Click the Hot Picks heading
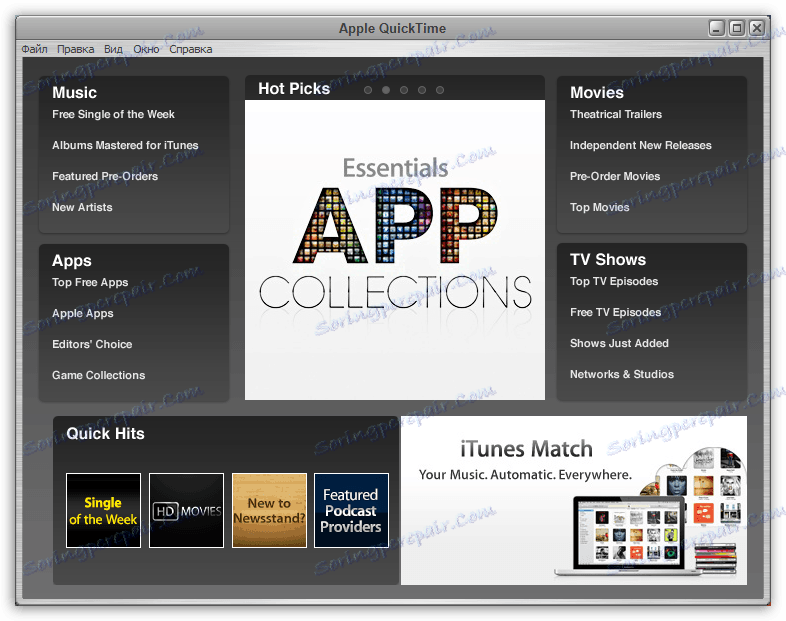Screen dimensions: 786x621 point(294,89)
